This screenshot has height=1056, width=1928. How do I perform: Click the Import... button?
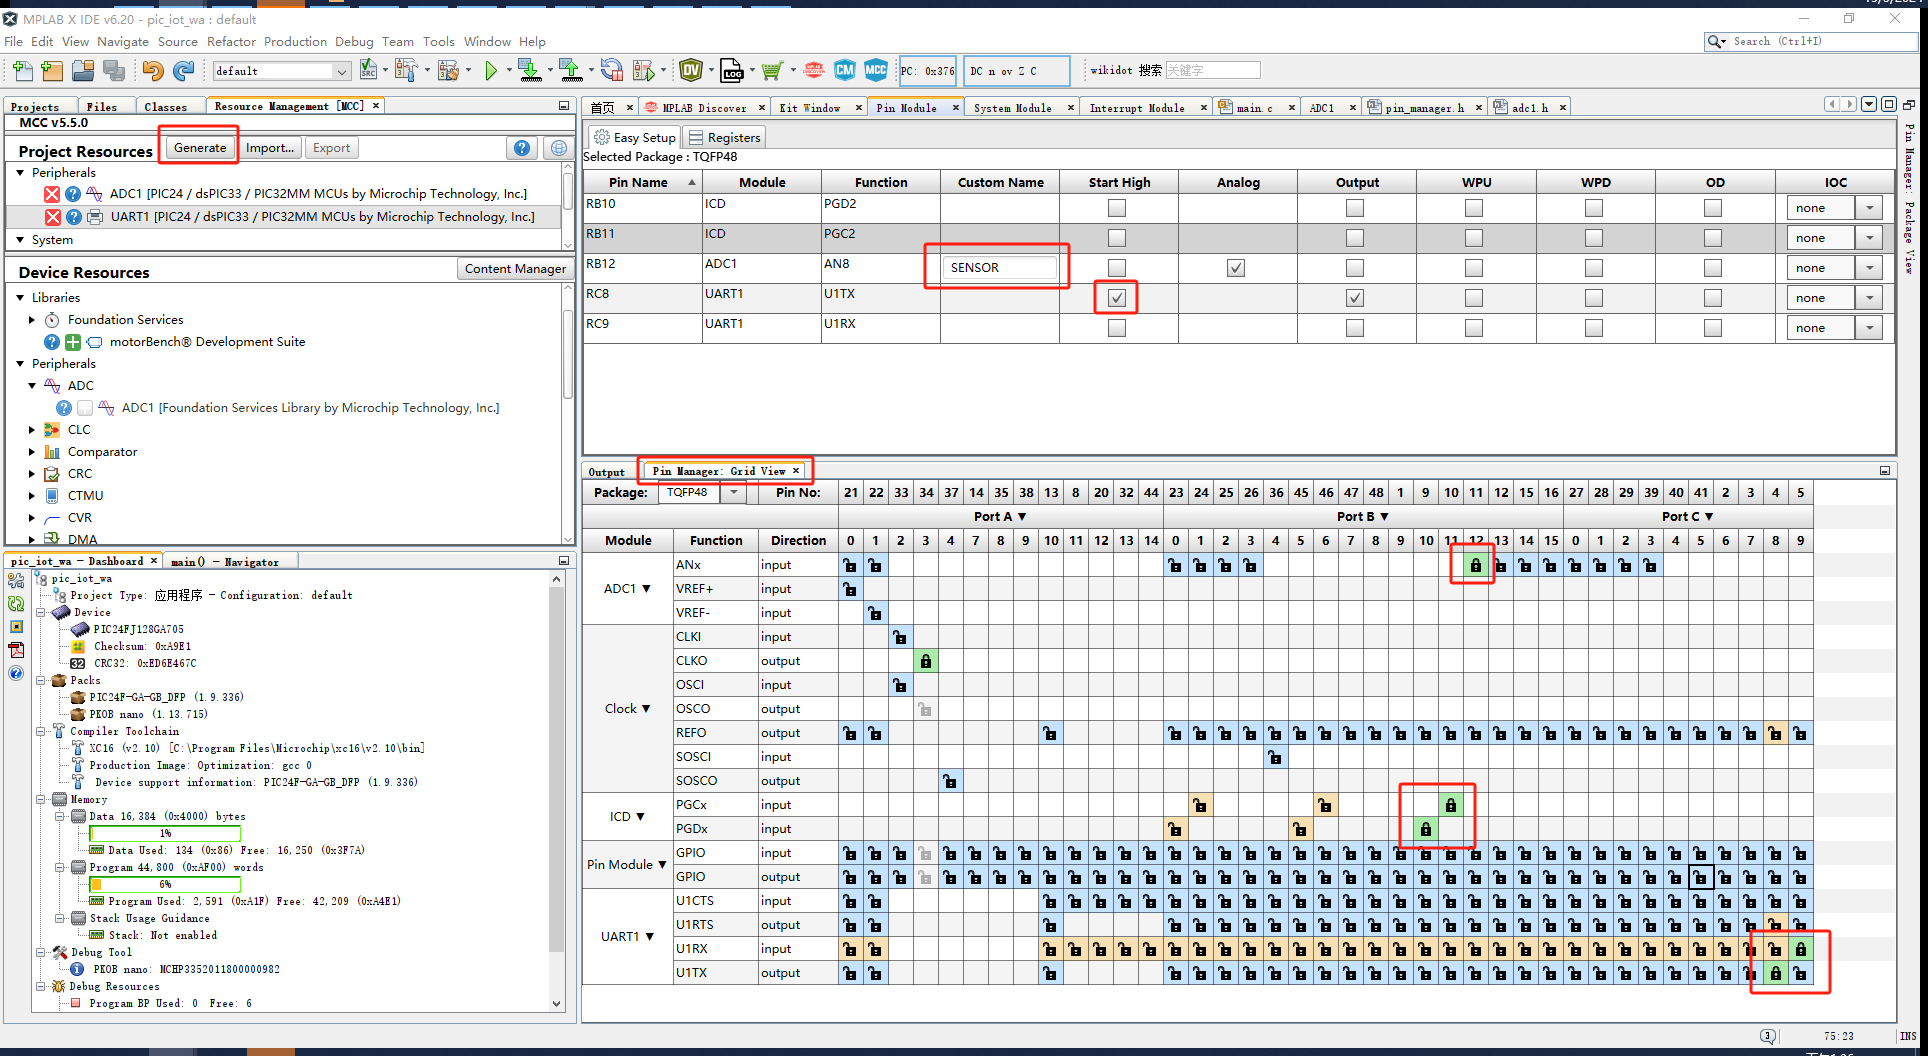pos(270,148)
